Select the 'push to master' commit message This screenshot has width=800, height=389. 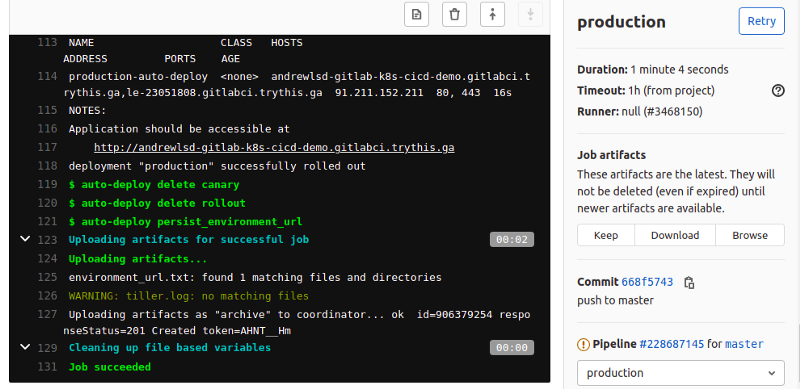[615, 300]
